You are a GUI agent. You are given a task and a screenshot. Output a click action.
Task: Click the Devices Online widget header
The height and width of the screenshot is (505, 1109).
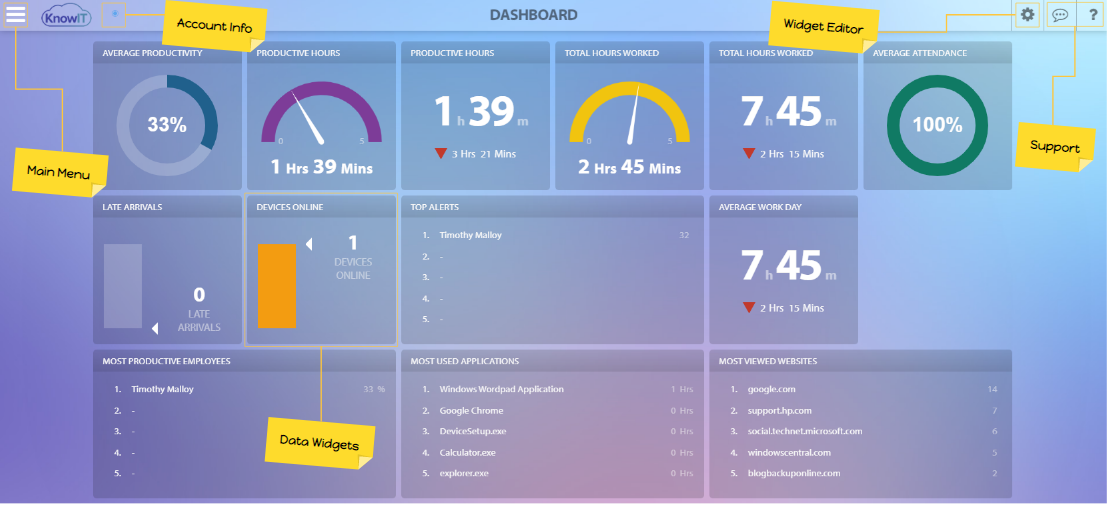click(x=321, y=207)
